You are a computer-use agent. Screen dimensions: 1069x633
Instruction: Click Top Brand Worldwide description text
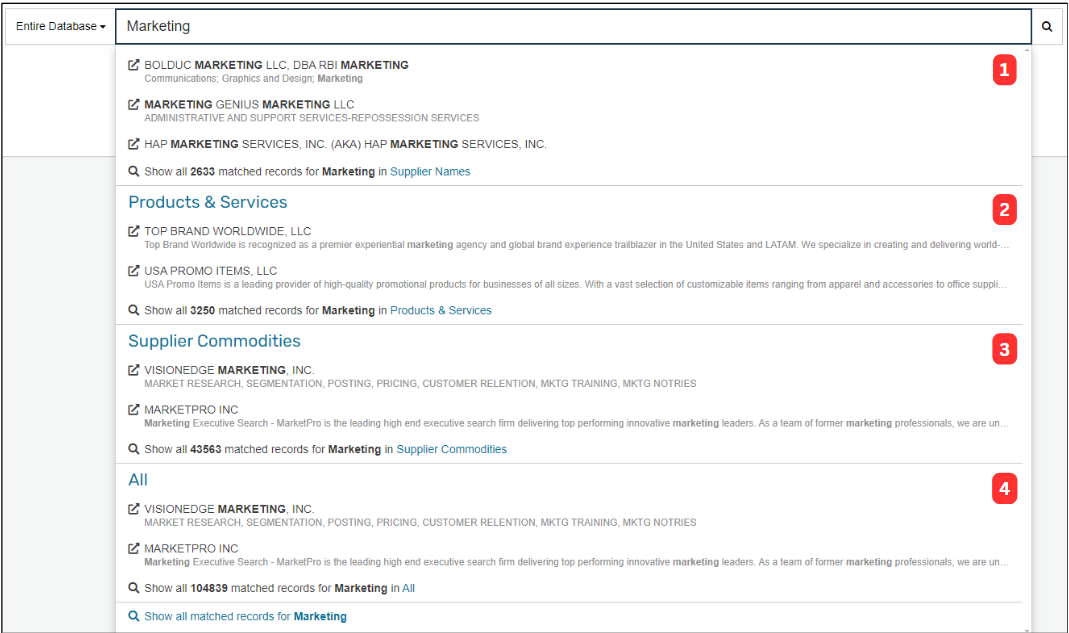tap(576, 245)
